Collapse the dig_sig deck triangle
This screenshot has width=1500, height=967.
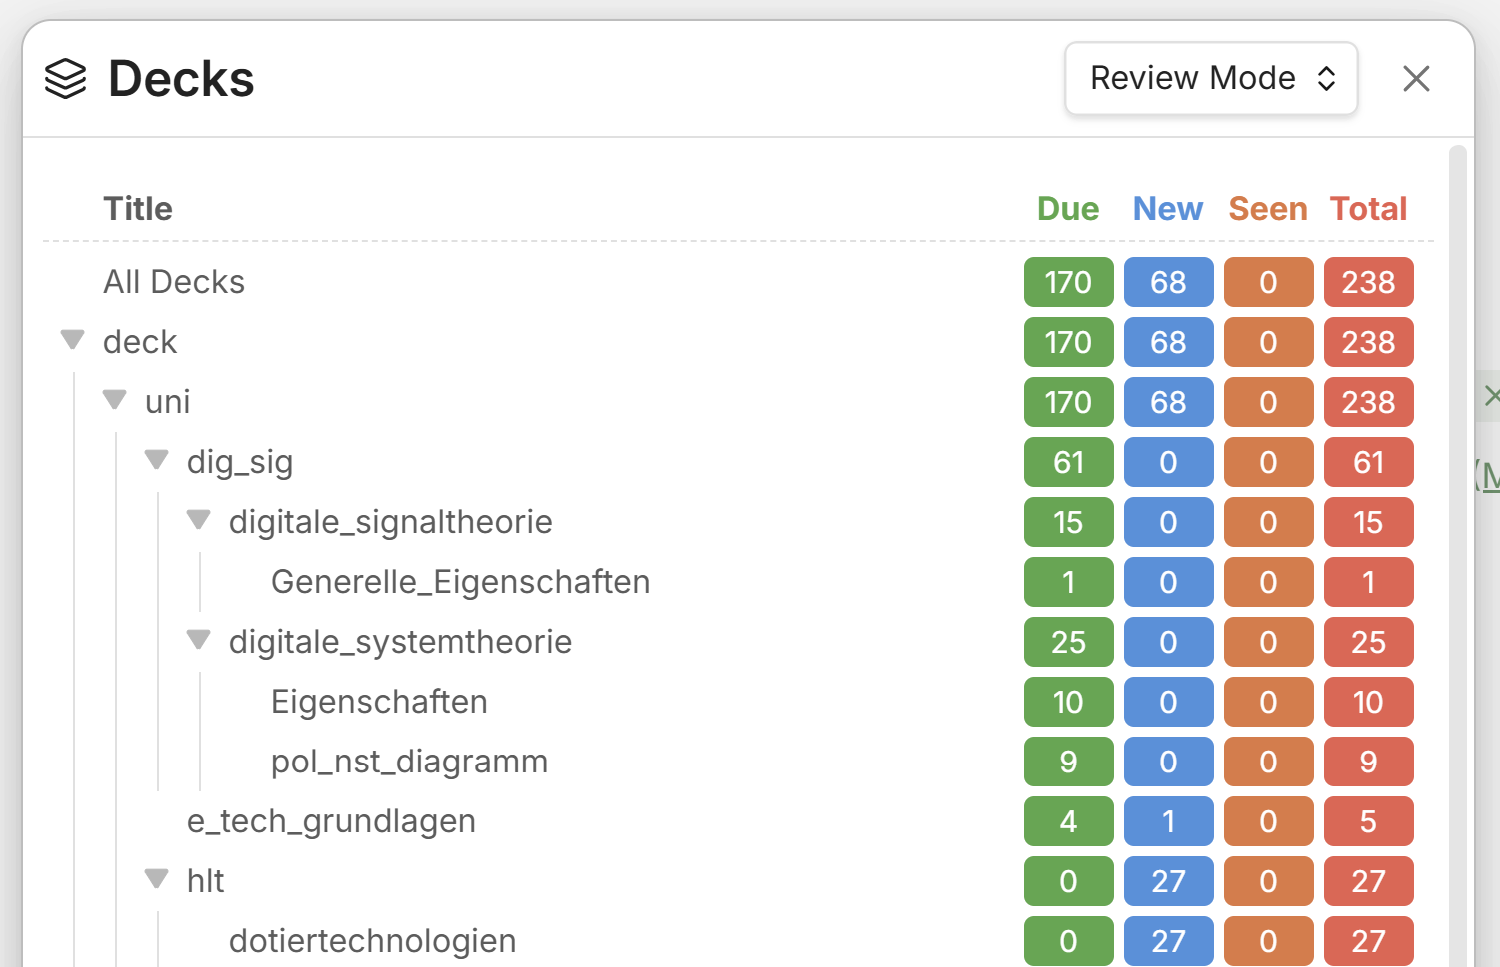tap(156, 460)
